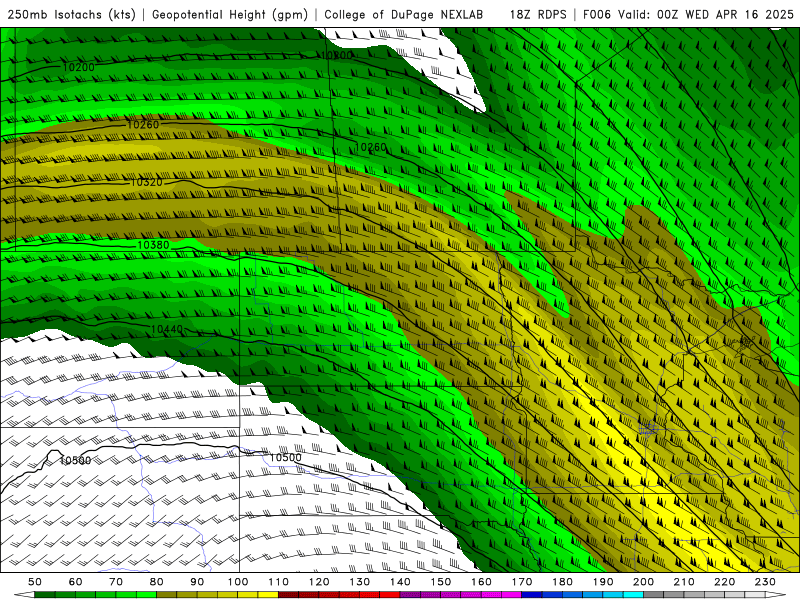The width and height of the screenshot is (800, 600).
Task: Click the "College of DuPage NEXLAB" text
Action: tap(404, 14)
